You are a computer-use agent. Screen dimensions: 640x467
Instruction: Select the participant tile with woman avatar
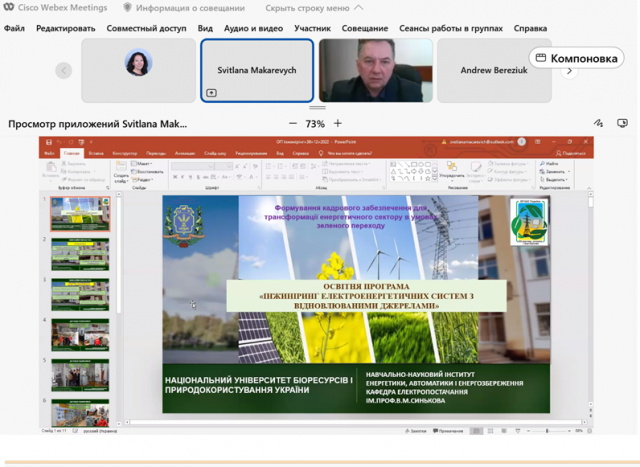(x=138, y=70)
